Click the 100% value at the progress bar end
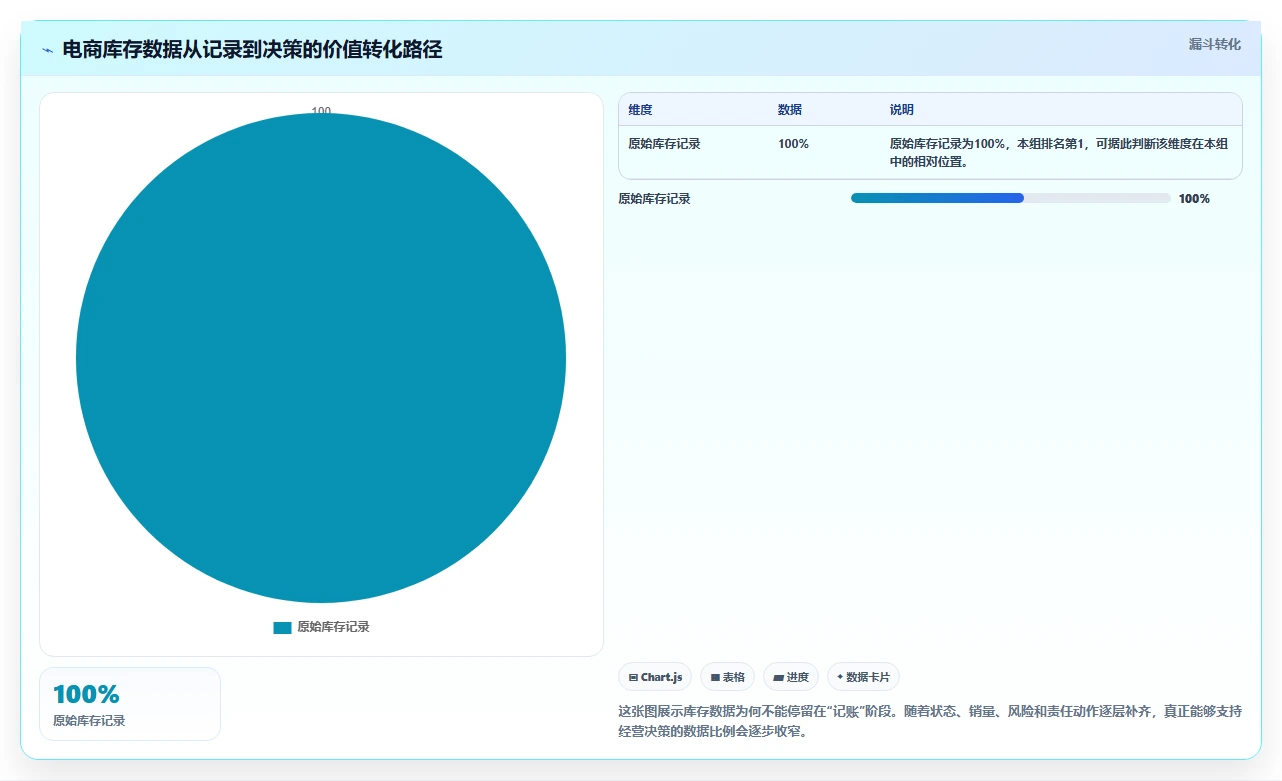 pyautogui.click(x=1194, y=199)
